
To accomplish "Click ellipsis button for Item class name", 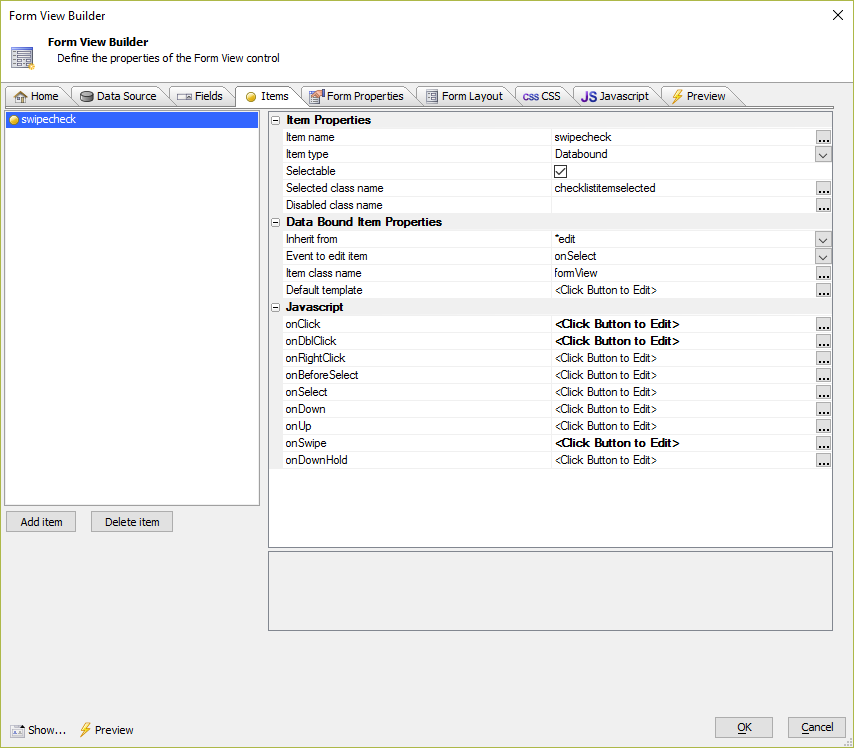I will click(x=823, y=273).
